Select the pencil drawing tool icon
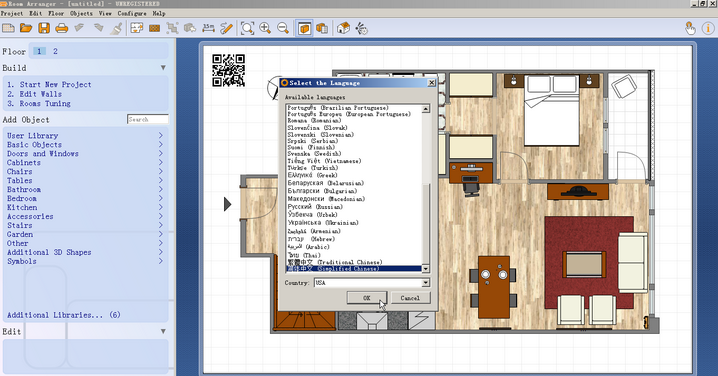Screen dimensions: 718x376 pos(226,28)
